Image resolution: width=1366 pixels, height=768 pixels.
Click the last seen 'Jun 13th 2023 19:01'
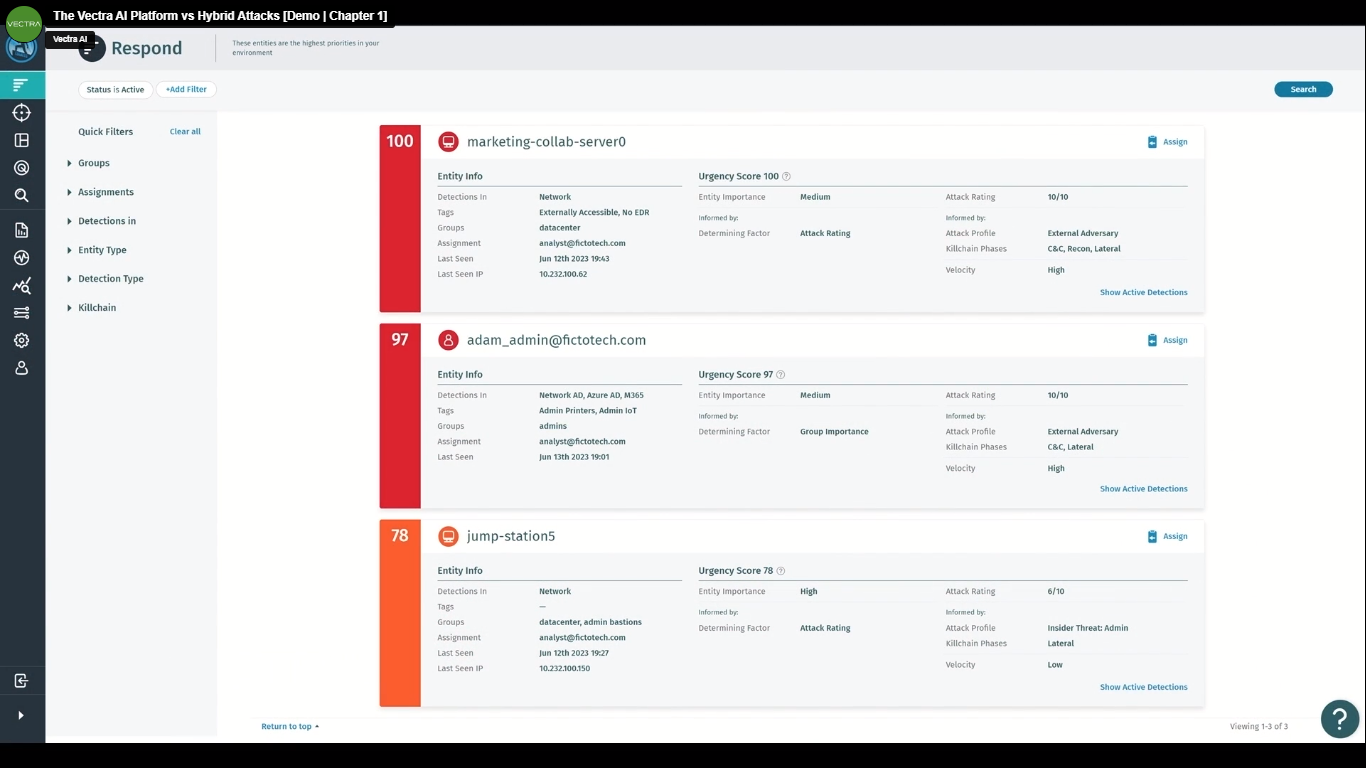pyautogui.click(x=574, y=457)
